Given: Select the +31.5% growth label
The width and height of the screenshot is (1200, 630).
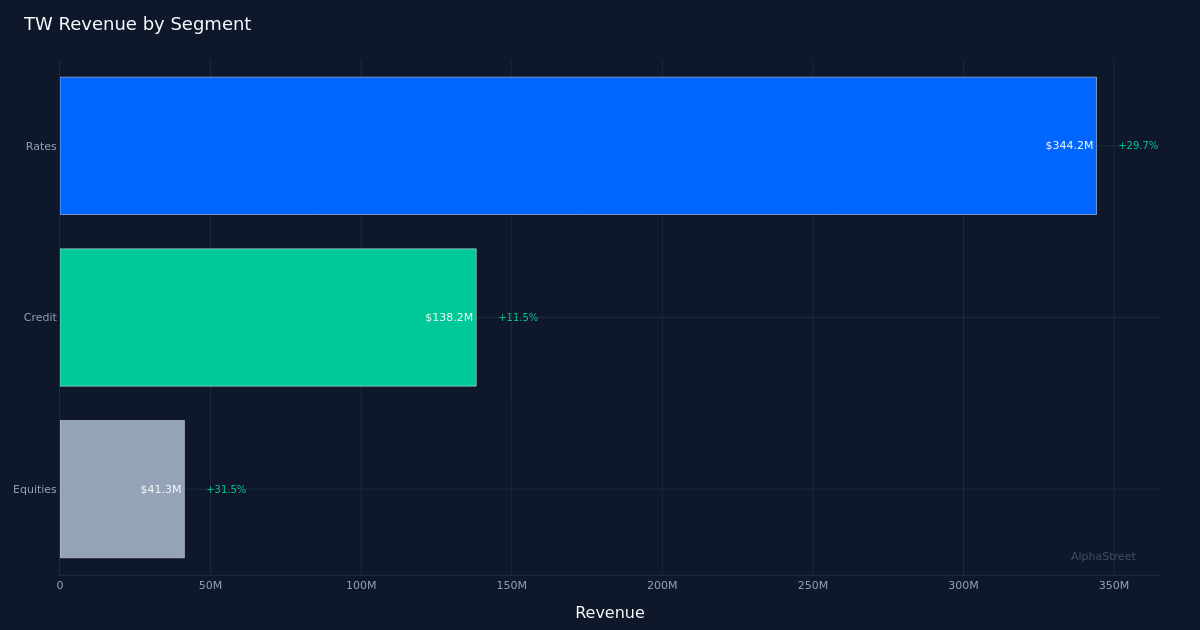Looking at the screenshot, I should tap(226, 490).
